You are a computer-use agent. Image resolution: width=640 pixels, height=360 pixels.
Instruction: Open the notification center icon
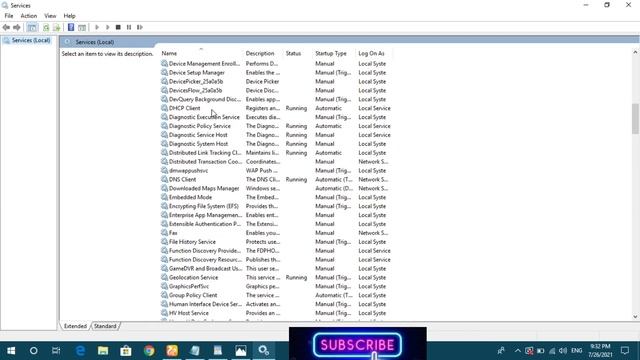[x=625, y=351]
